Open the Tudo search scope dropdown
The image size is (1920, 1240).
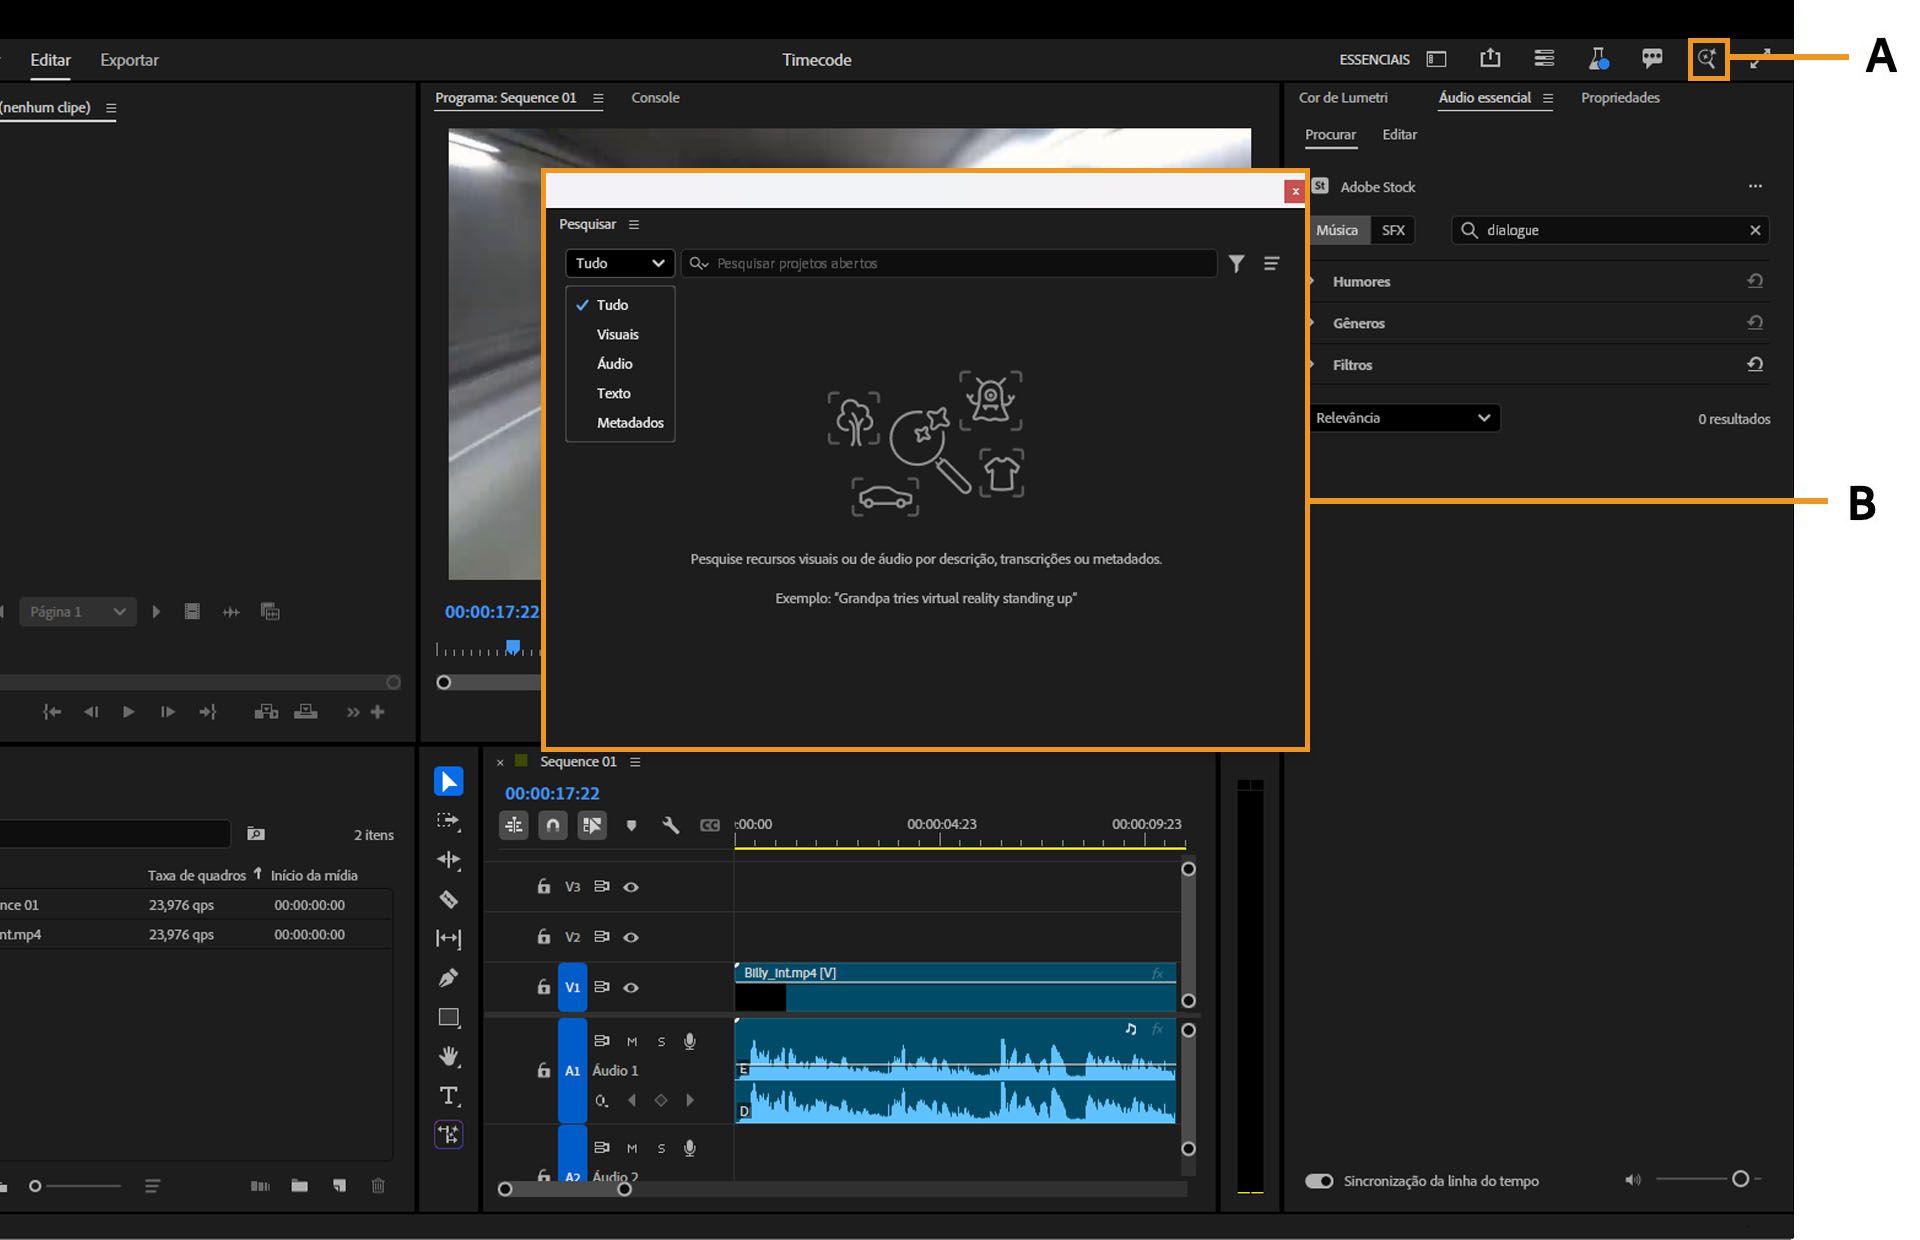(619, 263)
